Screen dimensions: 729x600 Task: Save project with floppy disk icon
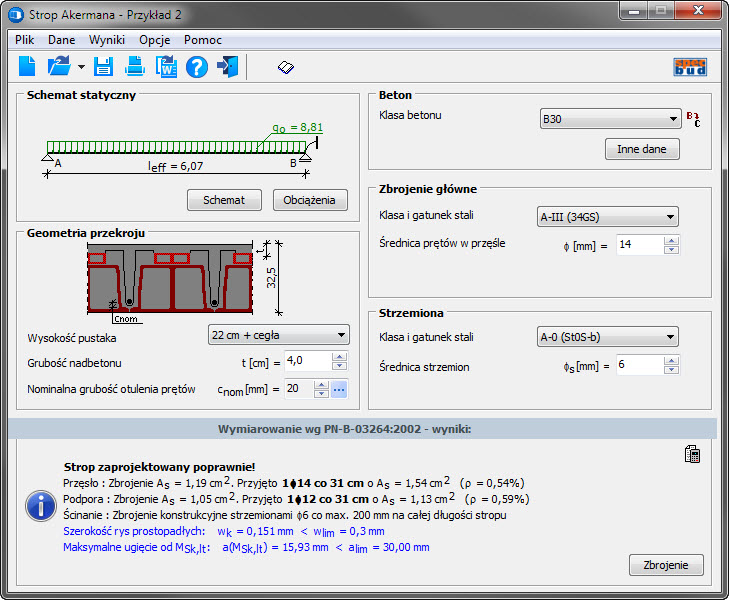click(x=103, y=68)
